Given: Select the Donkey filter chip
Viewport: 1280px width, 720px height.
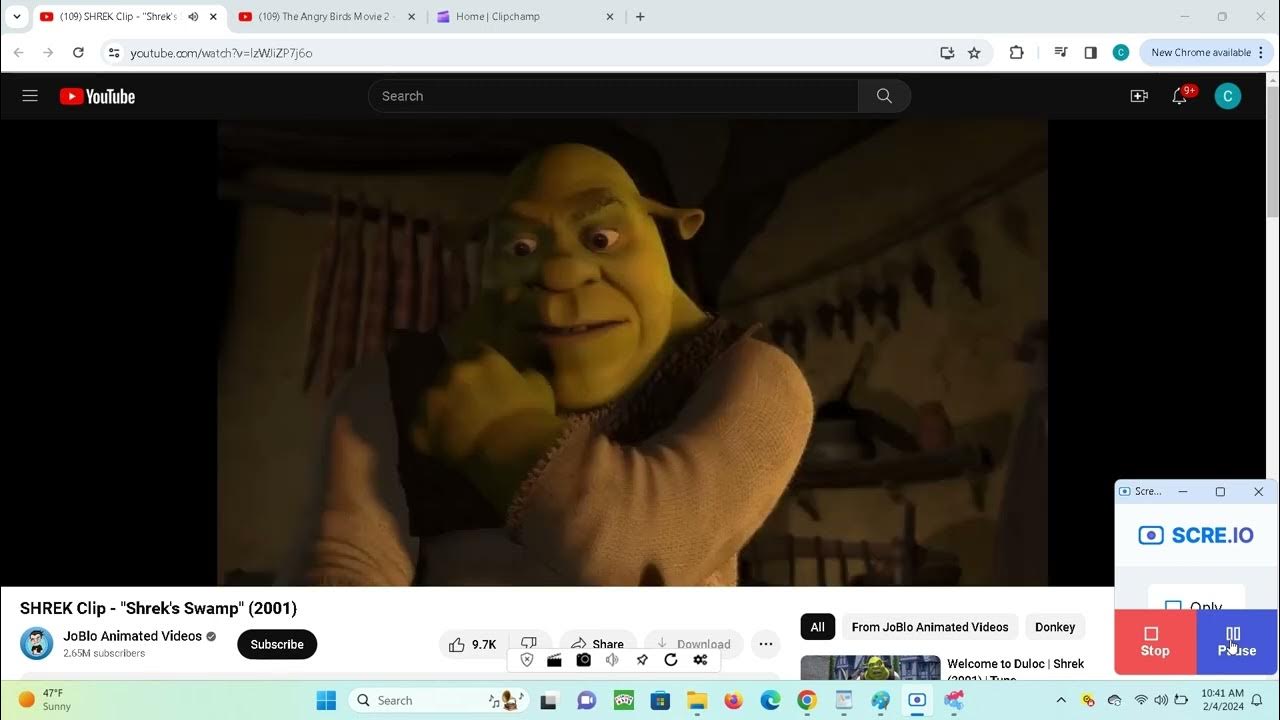Looking at the screenshot, I should (x=1055, y=627).
